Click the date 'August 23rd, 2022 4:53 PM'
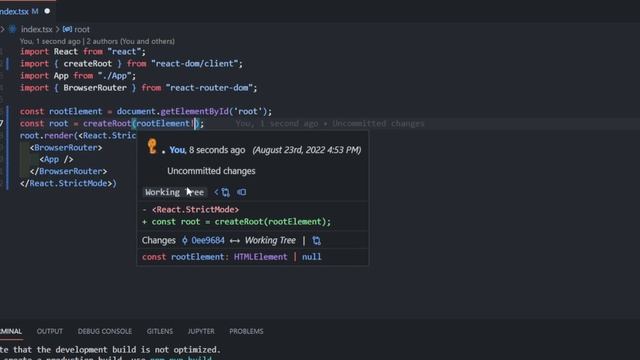The height and width of the screenshot is (360, 640). (x=307, y=150)
